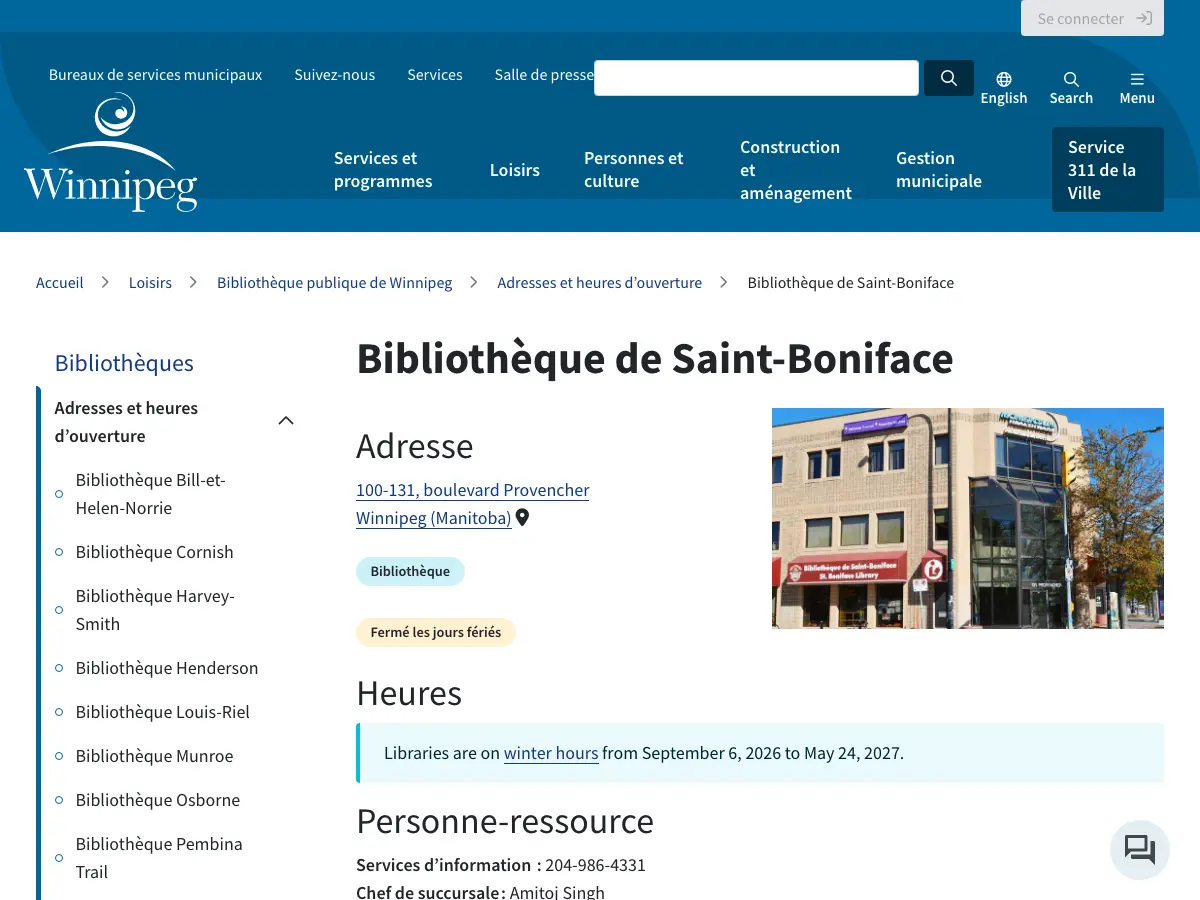1200x900 pixels.
Task: Click phone number 204-986-4331
Action: click(595, 865)
